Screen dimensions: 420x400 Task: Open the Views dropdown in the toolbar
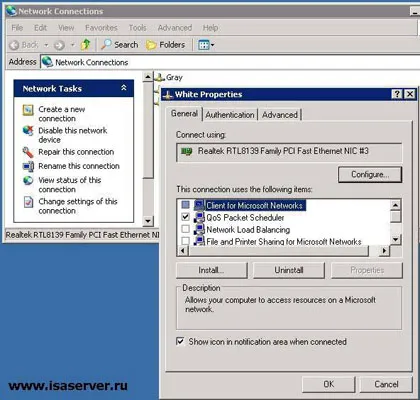(x=206, y=45)
